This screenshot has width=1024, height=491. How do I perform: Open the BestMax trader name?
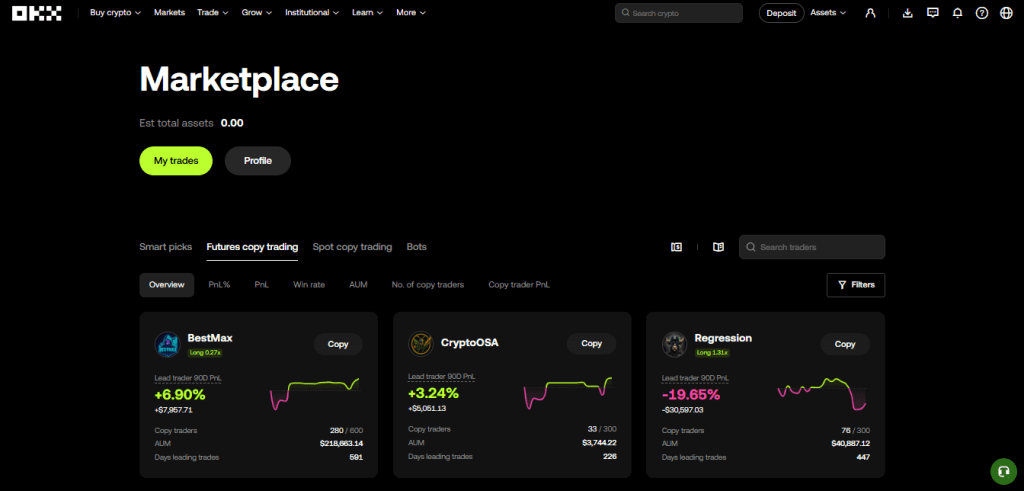pyautogui.click(x=210, y=338)
